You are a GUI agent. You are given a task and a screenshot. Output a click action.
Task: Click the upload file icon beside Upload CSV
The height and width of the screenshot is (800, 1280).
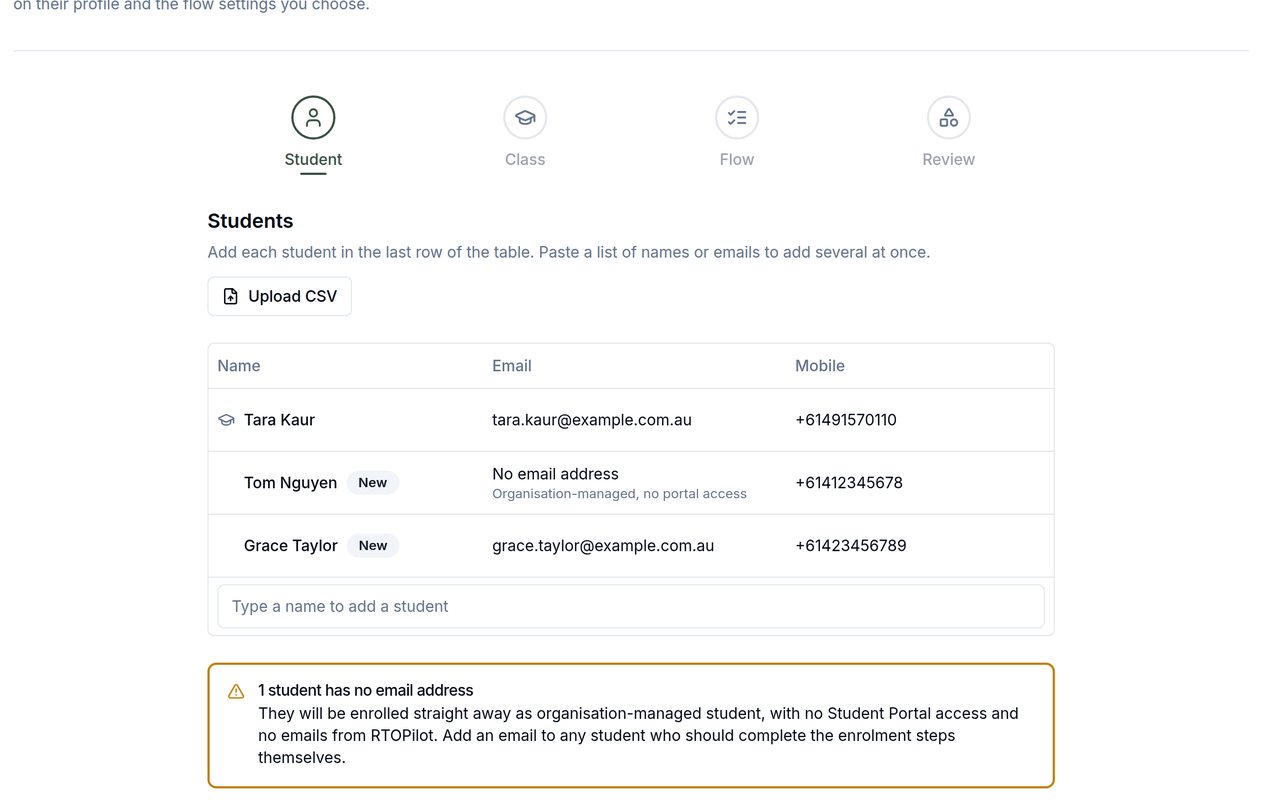click(231, 296)
